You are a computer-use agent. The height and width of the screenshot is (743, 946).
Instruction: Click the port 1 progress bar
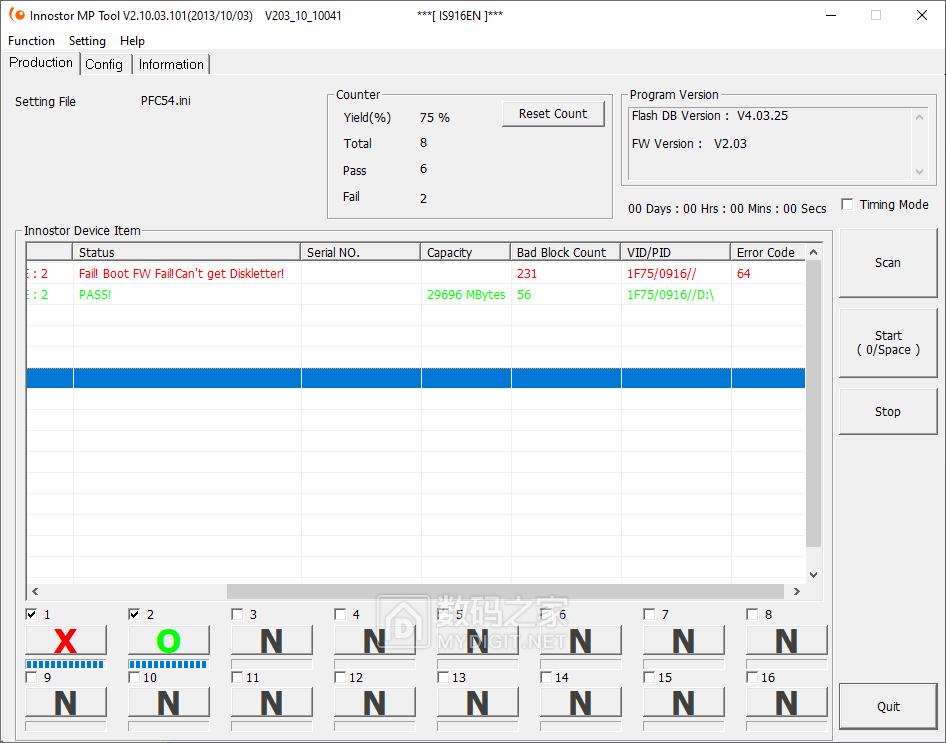point(66,664)
